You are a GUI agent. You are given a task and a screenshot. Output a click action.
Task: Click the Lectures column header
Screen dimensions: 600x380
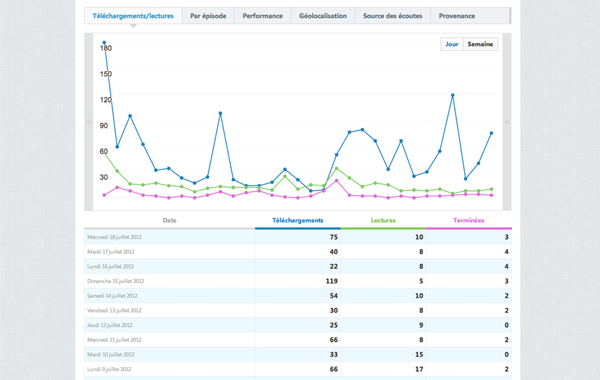point(383,220)
